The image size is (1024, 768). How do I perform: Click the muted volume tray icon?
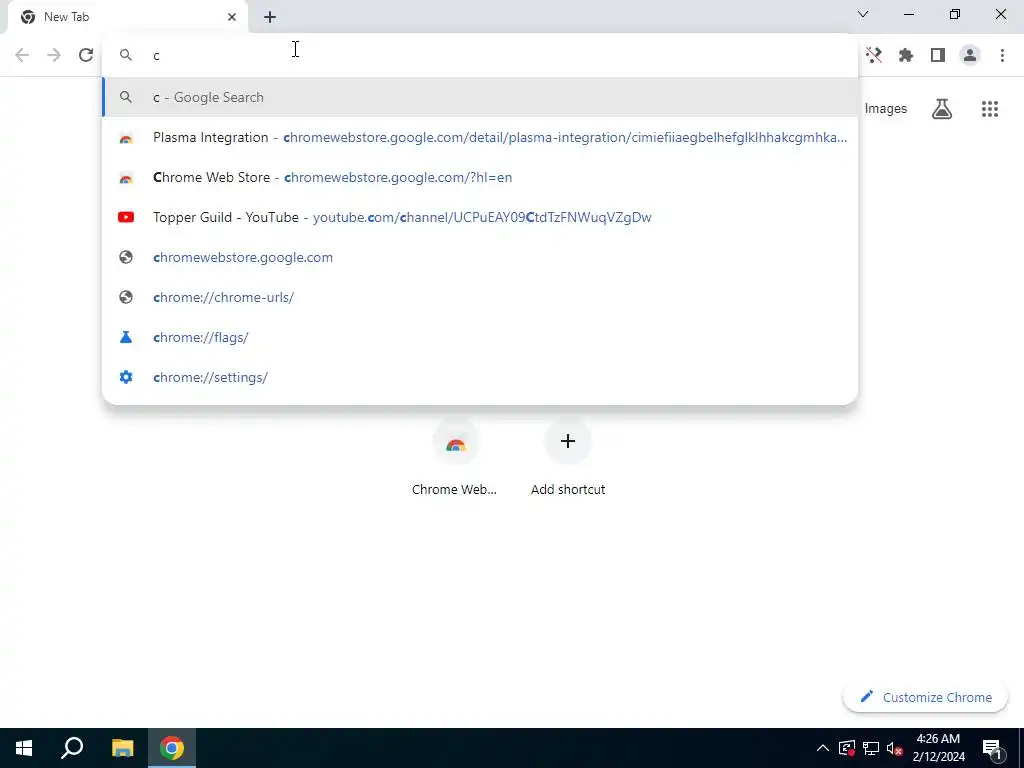895,748
